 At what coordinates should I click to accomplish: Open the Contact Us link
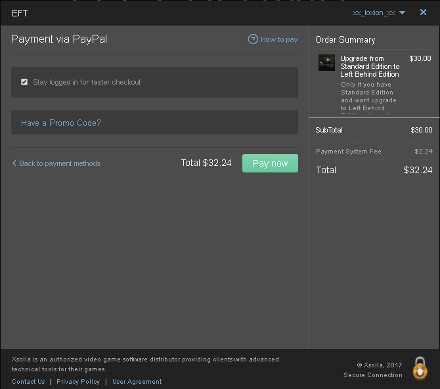[28, 381]
